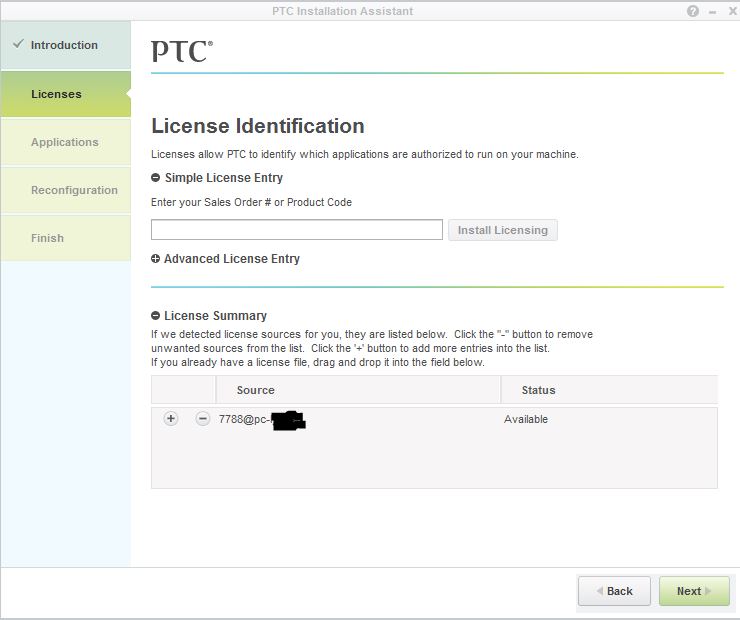This screenshot has height=620, width=740.
Task: Open the Reconfiguration step
Action: pyautogui.click(x=66, y=190)
